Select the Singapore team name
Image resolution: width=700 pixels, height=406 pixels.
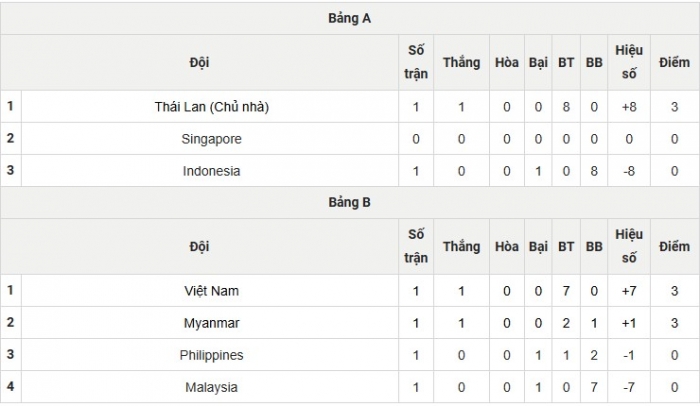tap(212, 139)
